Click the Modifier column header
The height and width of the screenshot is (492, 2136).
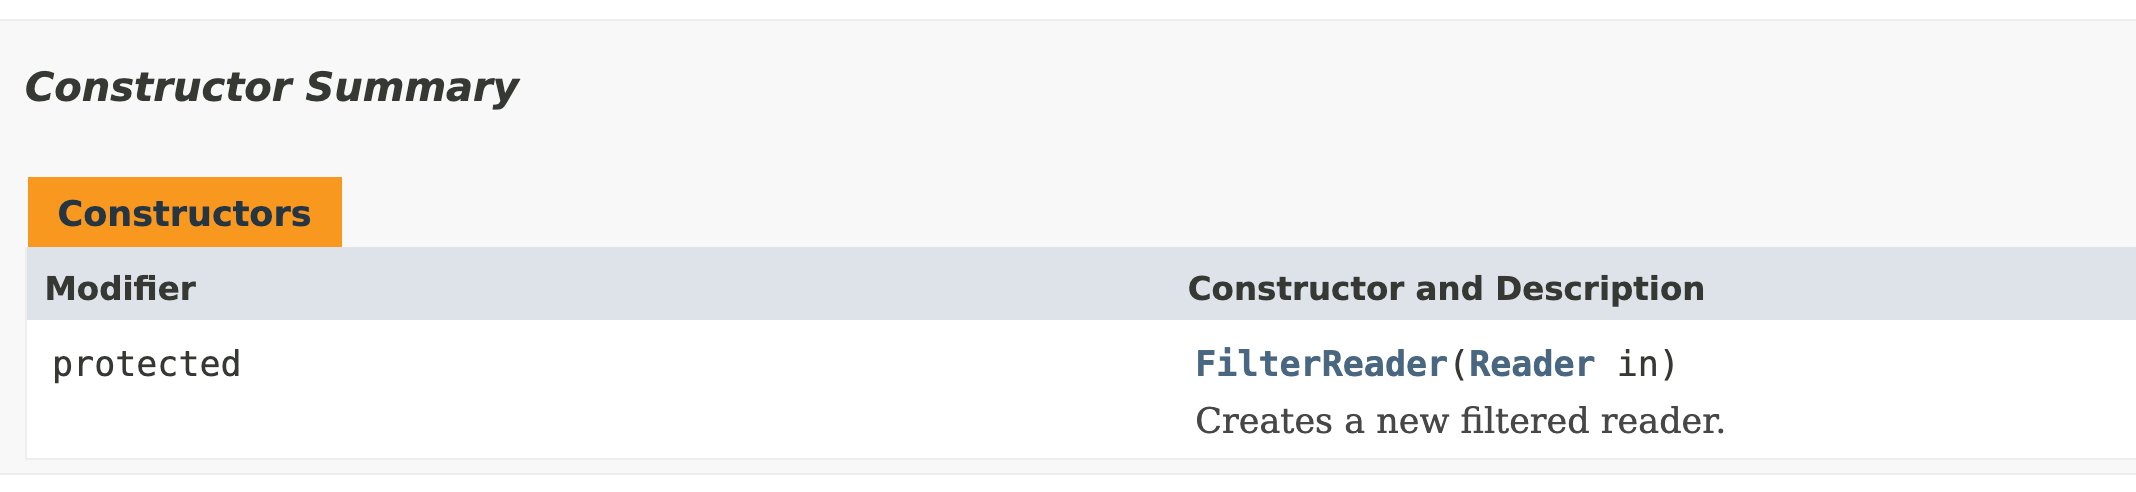120,289
